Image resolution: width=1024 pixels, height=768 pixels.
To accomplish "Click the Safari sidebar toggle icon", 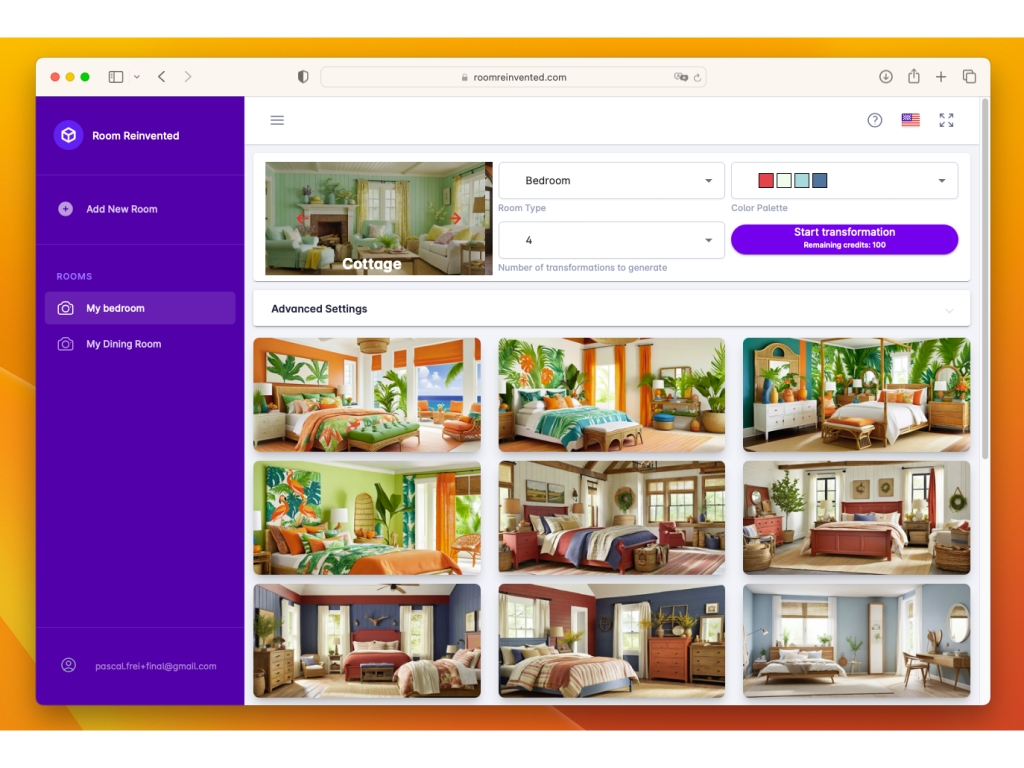I will 116,77.
